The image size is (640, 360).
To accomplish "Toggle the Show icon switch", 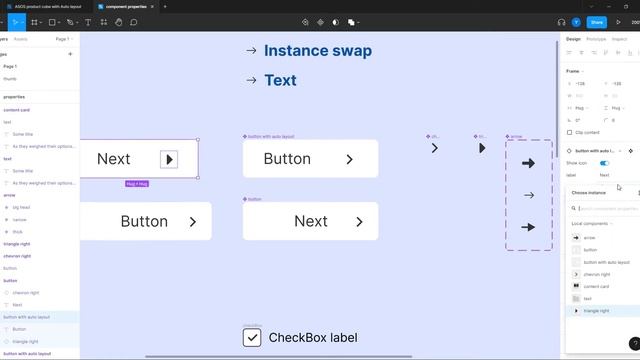I will coord(604,163).
